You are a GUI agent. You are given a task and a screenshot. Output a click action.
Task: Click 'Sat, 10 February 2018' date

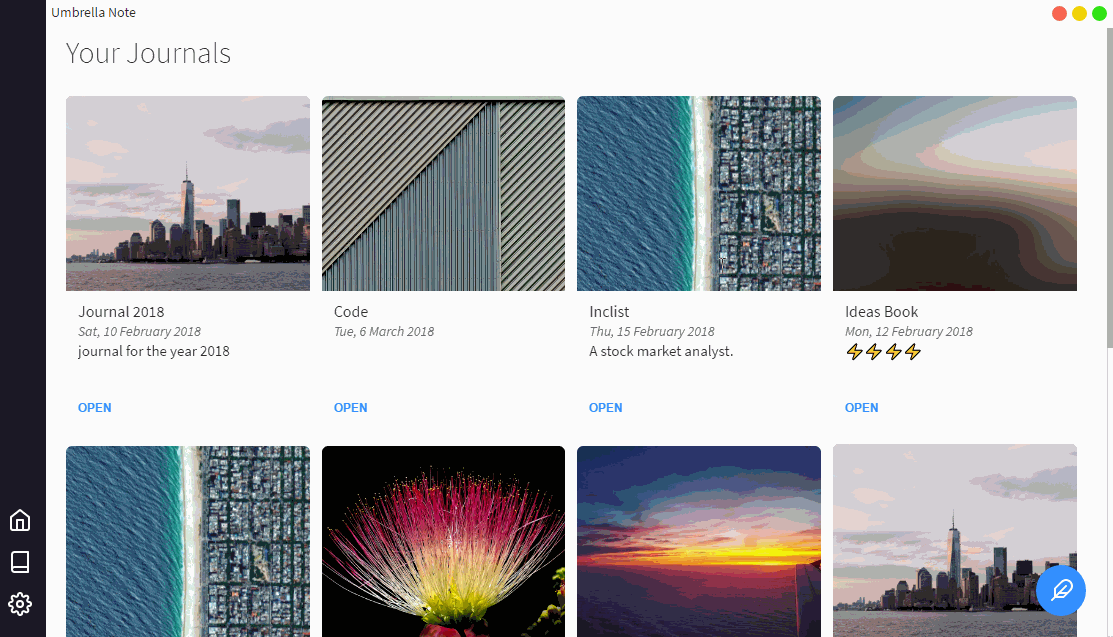click(139, 332)
